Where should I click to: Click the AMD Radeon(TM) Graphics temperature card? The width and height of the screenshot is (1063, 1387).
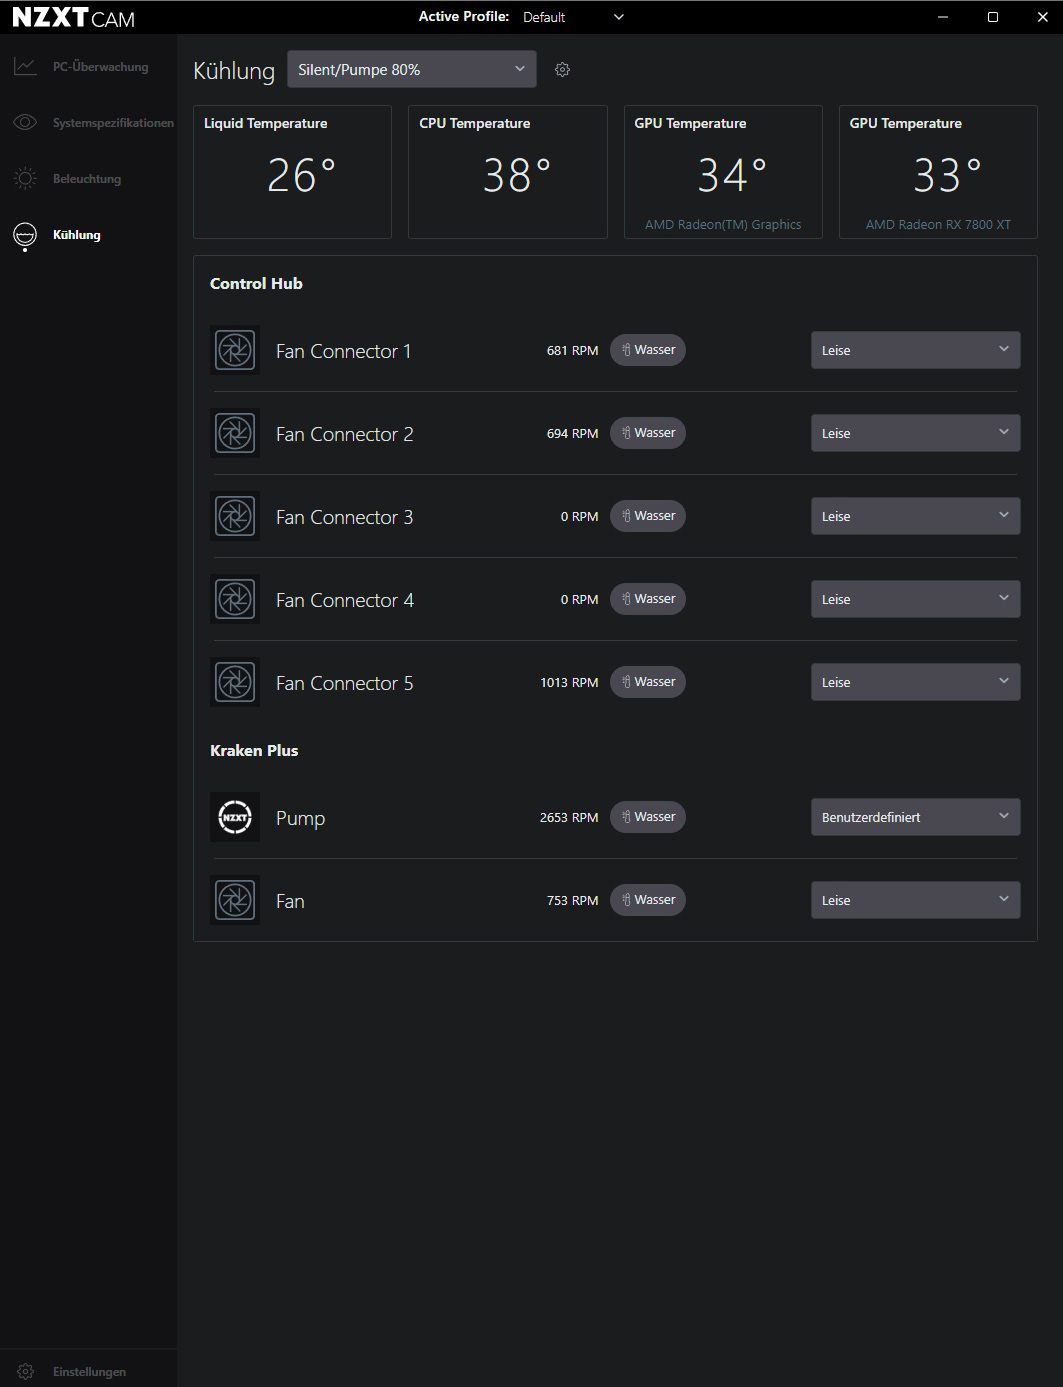(x=723, y=172)
